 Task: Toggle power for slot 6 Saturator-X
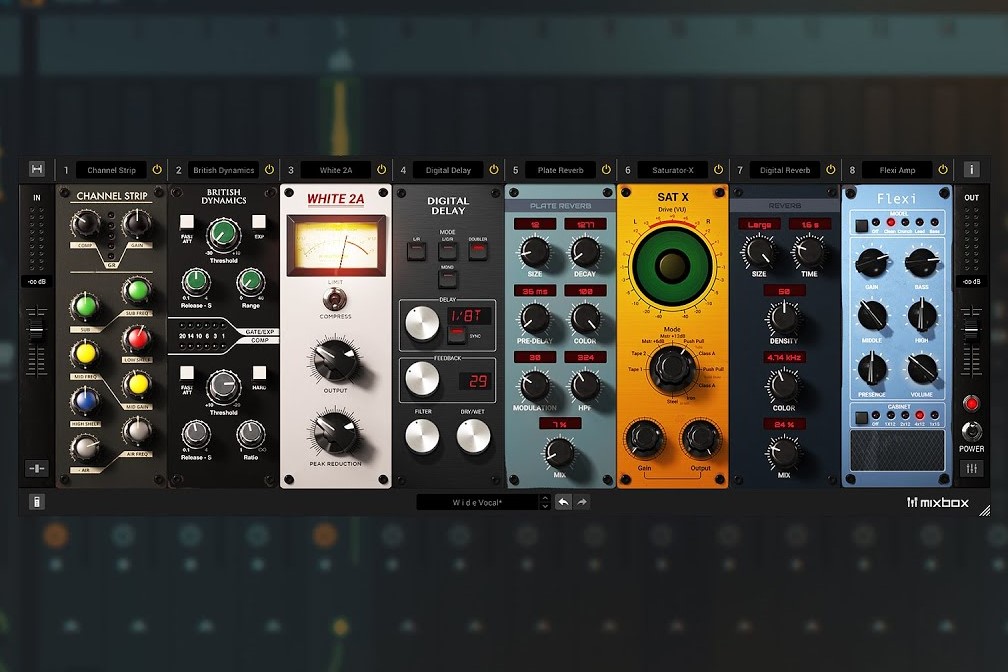pyautogui.click(x=718, y=170)
